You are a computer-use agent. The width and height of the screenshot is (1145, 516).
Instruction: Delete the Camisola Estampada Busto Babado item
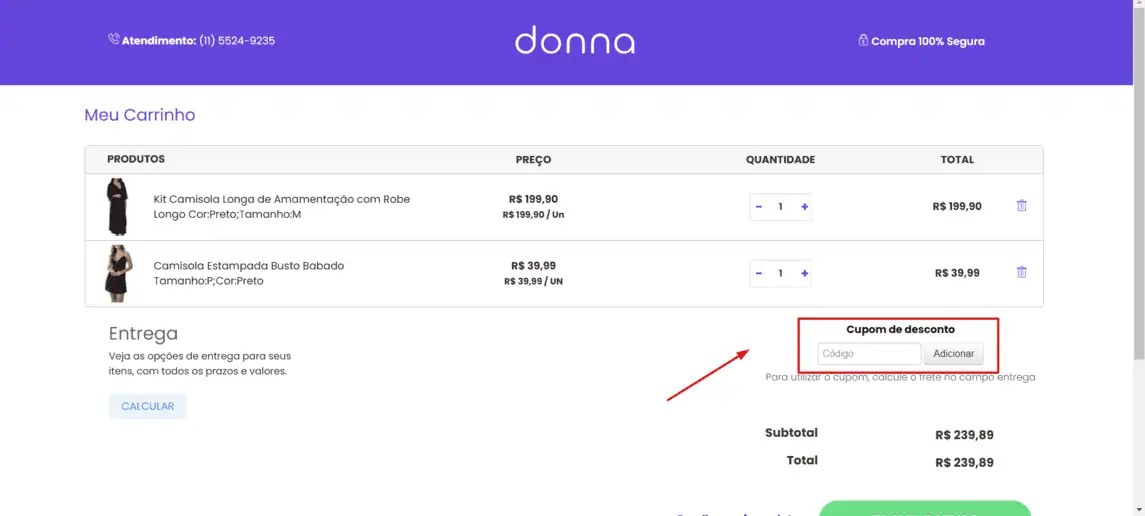pyautogui.click(x=1022, y=272)
